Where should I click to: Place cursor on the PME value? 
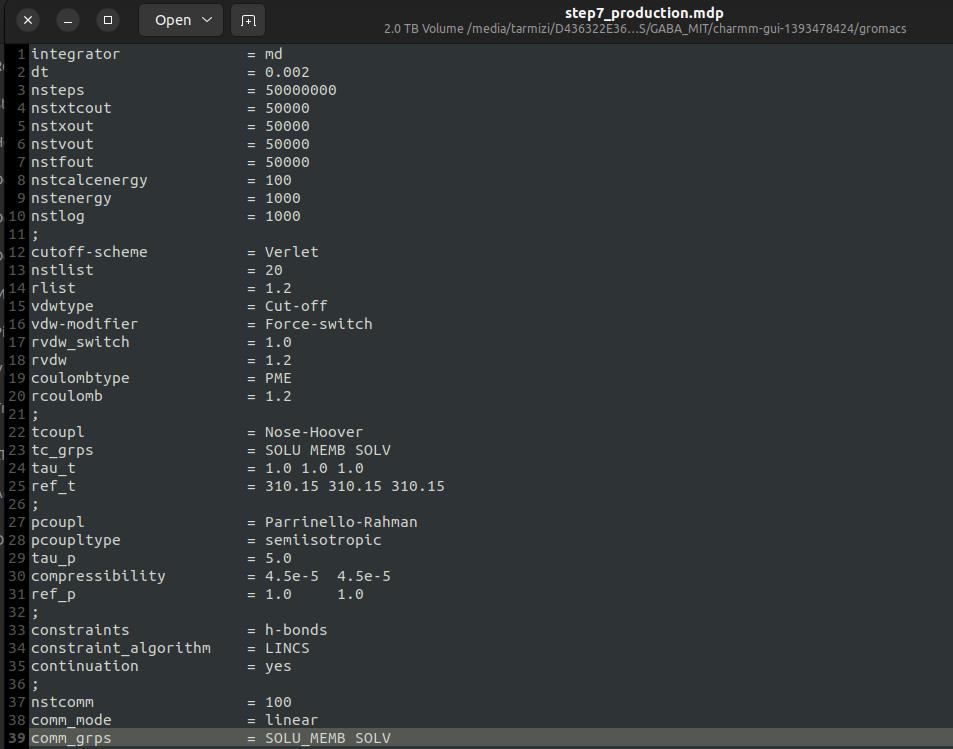pyautogui.click(x=278, y=378)
